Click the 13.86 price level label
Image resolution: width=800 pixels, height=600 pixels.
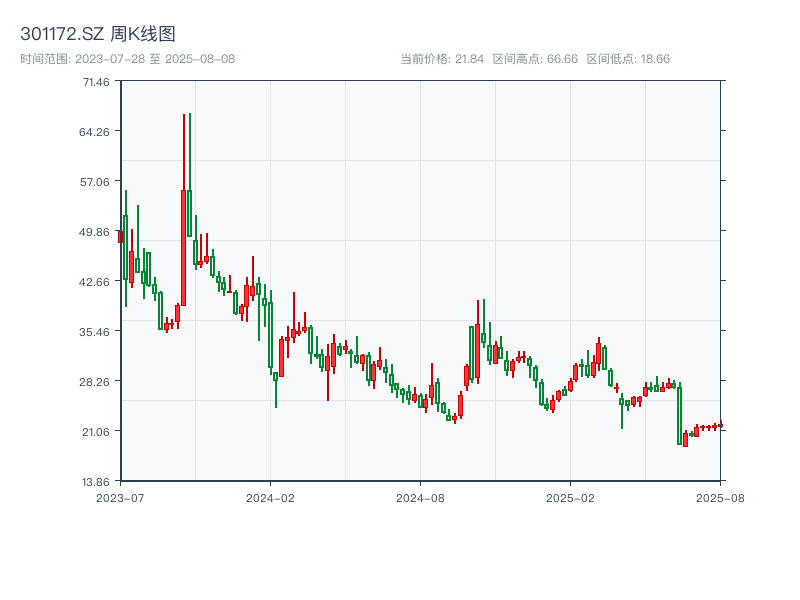tap(96, 481)
